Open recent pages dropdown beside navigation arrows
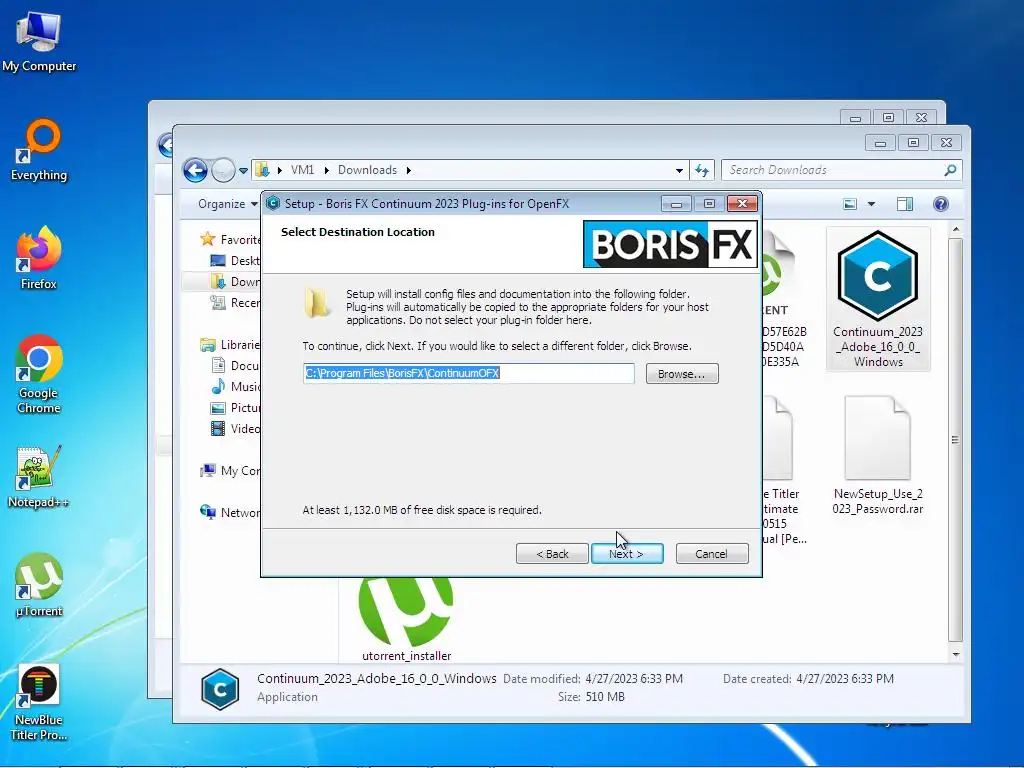This screenshot has width=1024, height=768. [x=244, y=170]
